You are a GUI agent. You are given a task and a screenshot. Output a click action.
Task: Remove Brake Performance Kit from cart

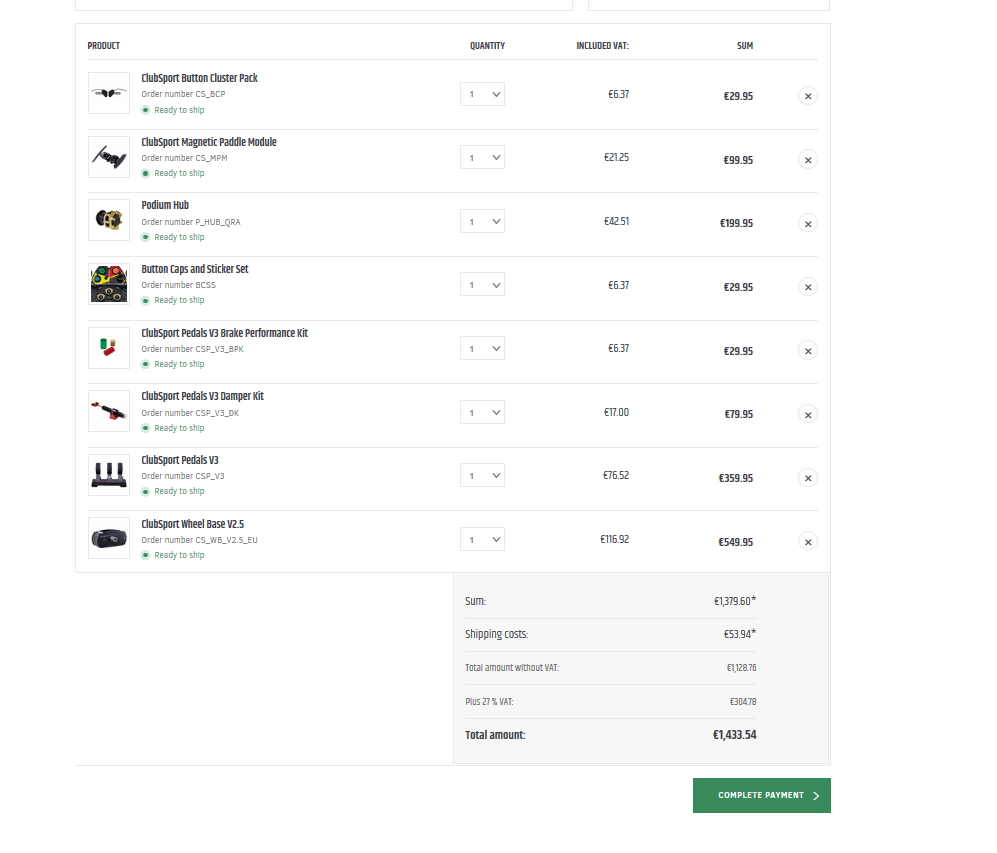[808, 351]
